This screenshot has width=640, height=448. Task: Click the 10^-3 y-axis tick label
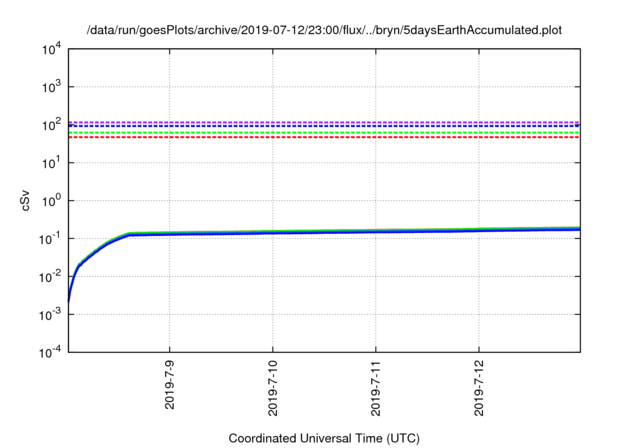[51, 314]
